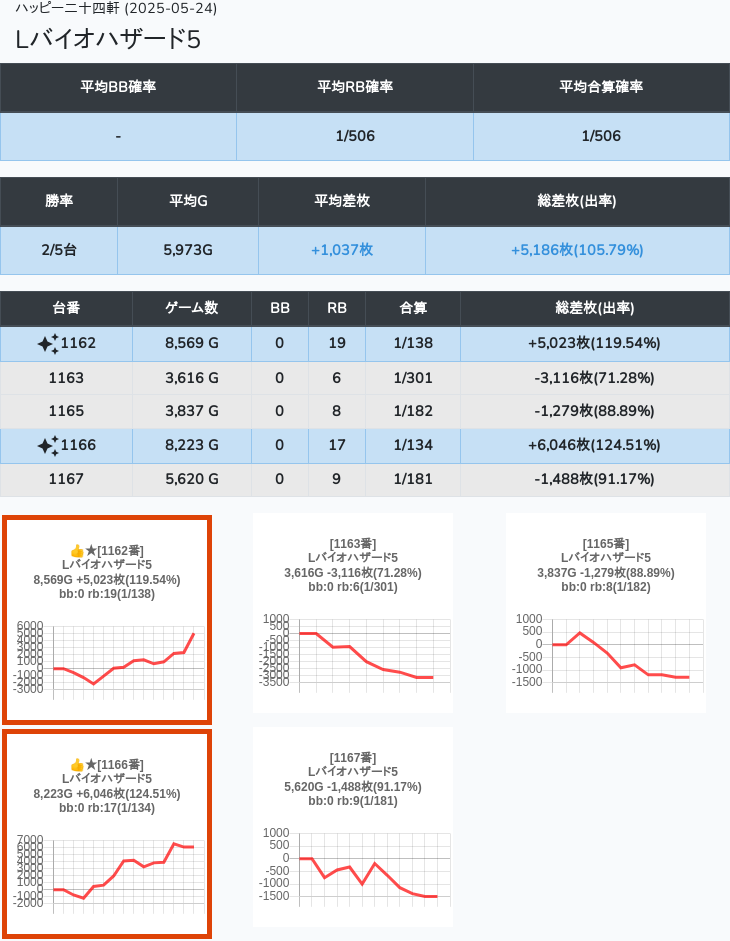This screenshot has height=941, width=730.
Task: Click the RB count 17 cell
Action: 337,445
